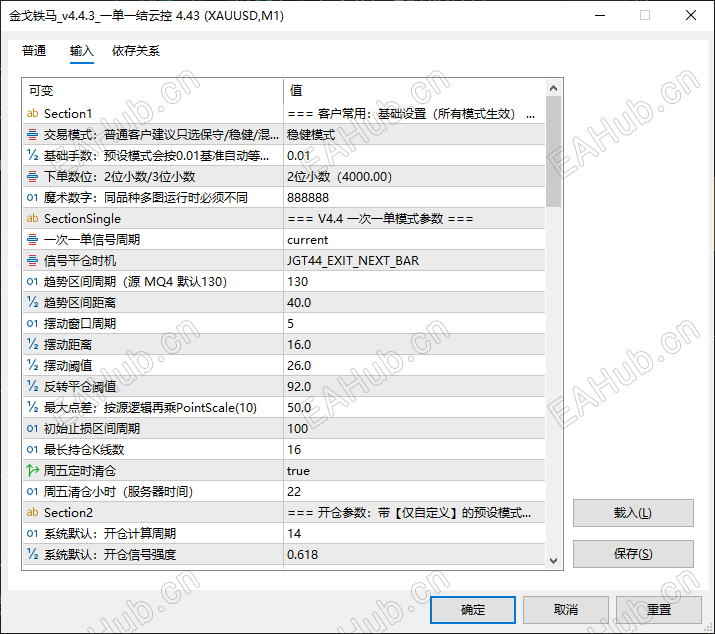Screen dimensions: 715x634
Task: Click the ½ icon beside 趋势区间距离
Action: pyautogui.click(x=32, y=302)
